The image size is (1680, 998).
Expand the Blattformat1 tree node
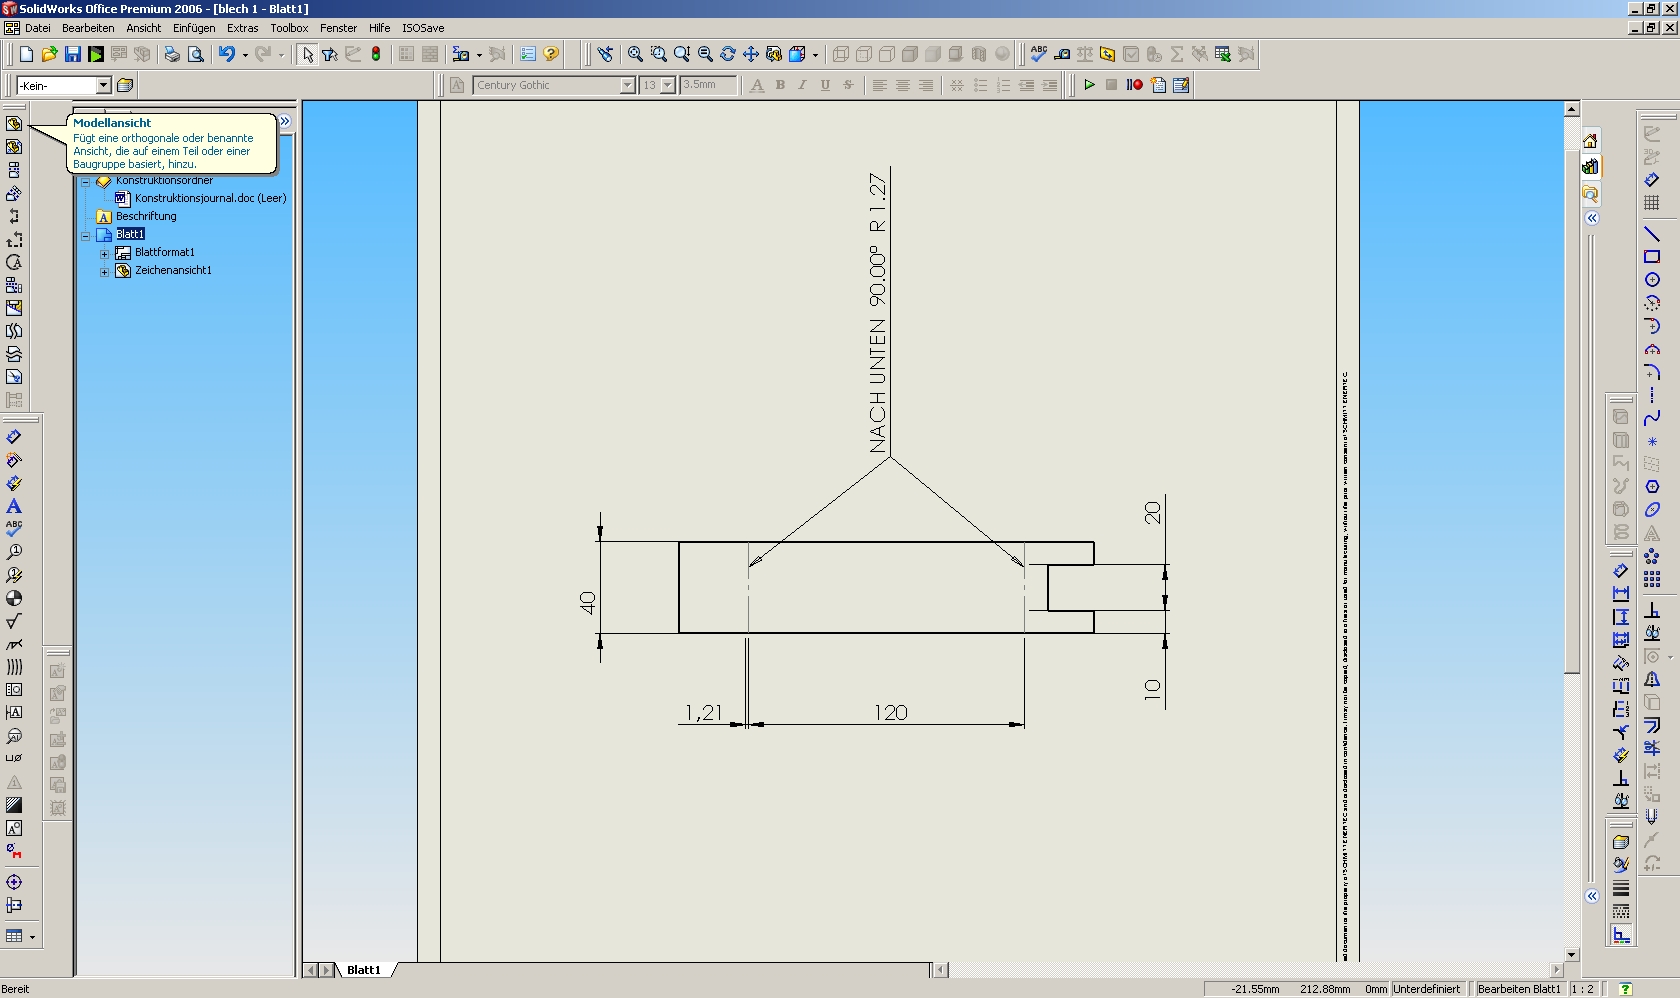pyautogui.click(x=104, y=253)
